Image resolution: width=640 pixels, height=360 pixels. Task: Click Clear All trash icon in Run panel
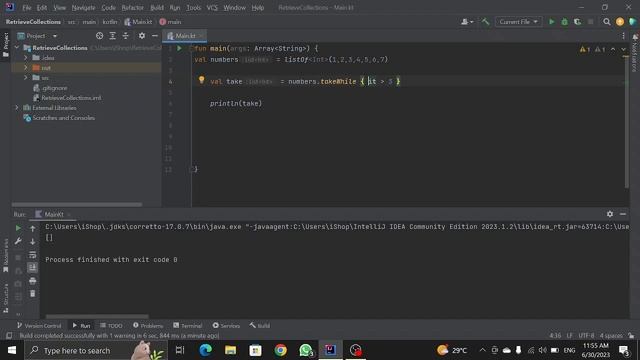pyautogui.click(x=33, y=294)
